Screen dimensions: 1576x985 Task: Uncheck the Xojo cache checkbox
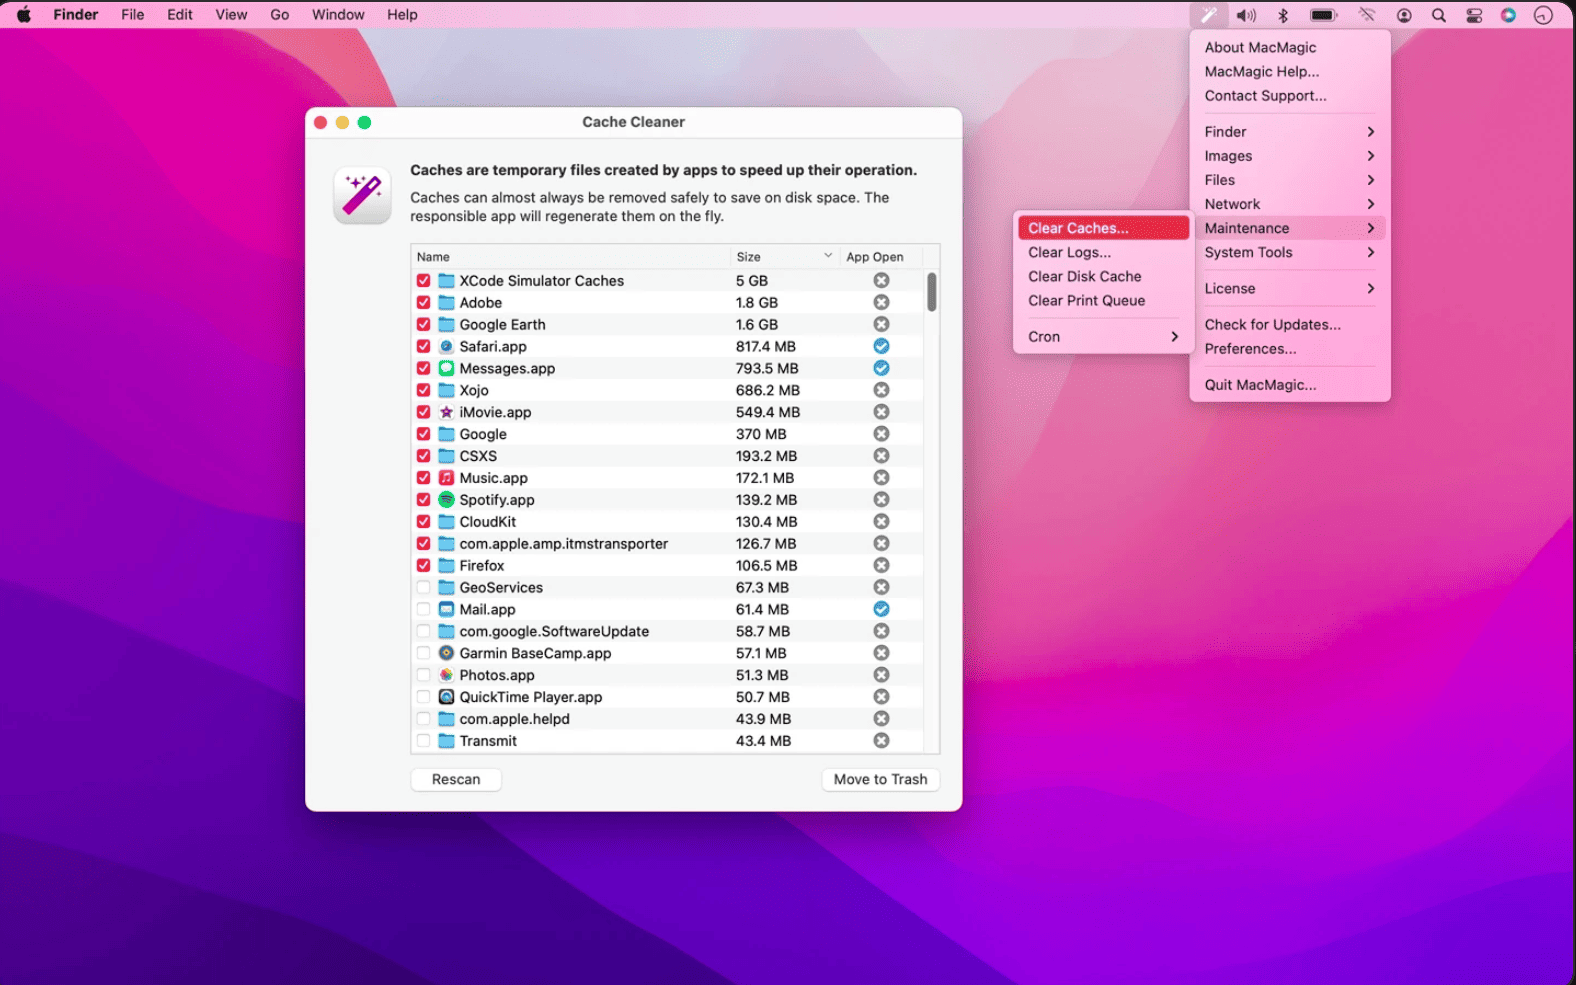click(x=423, y=390)
